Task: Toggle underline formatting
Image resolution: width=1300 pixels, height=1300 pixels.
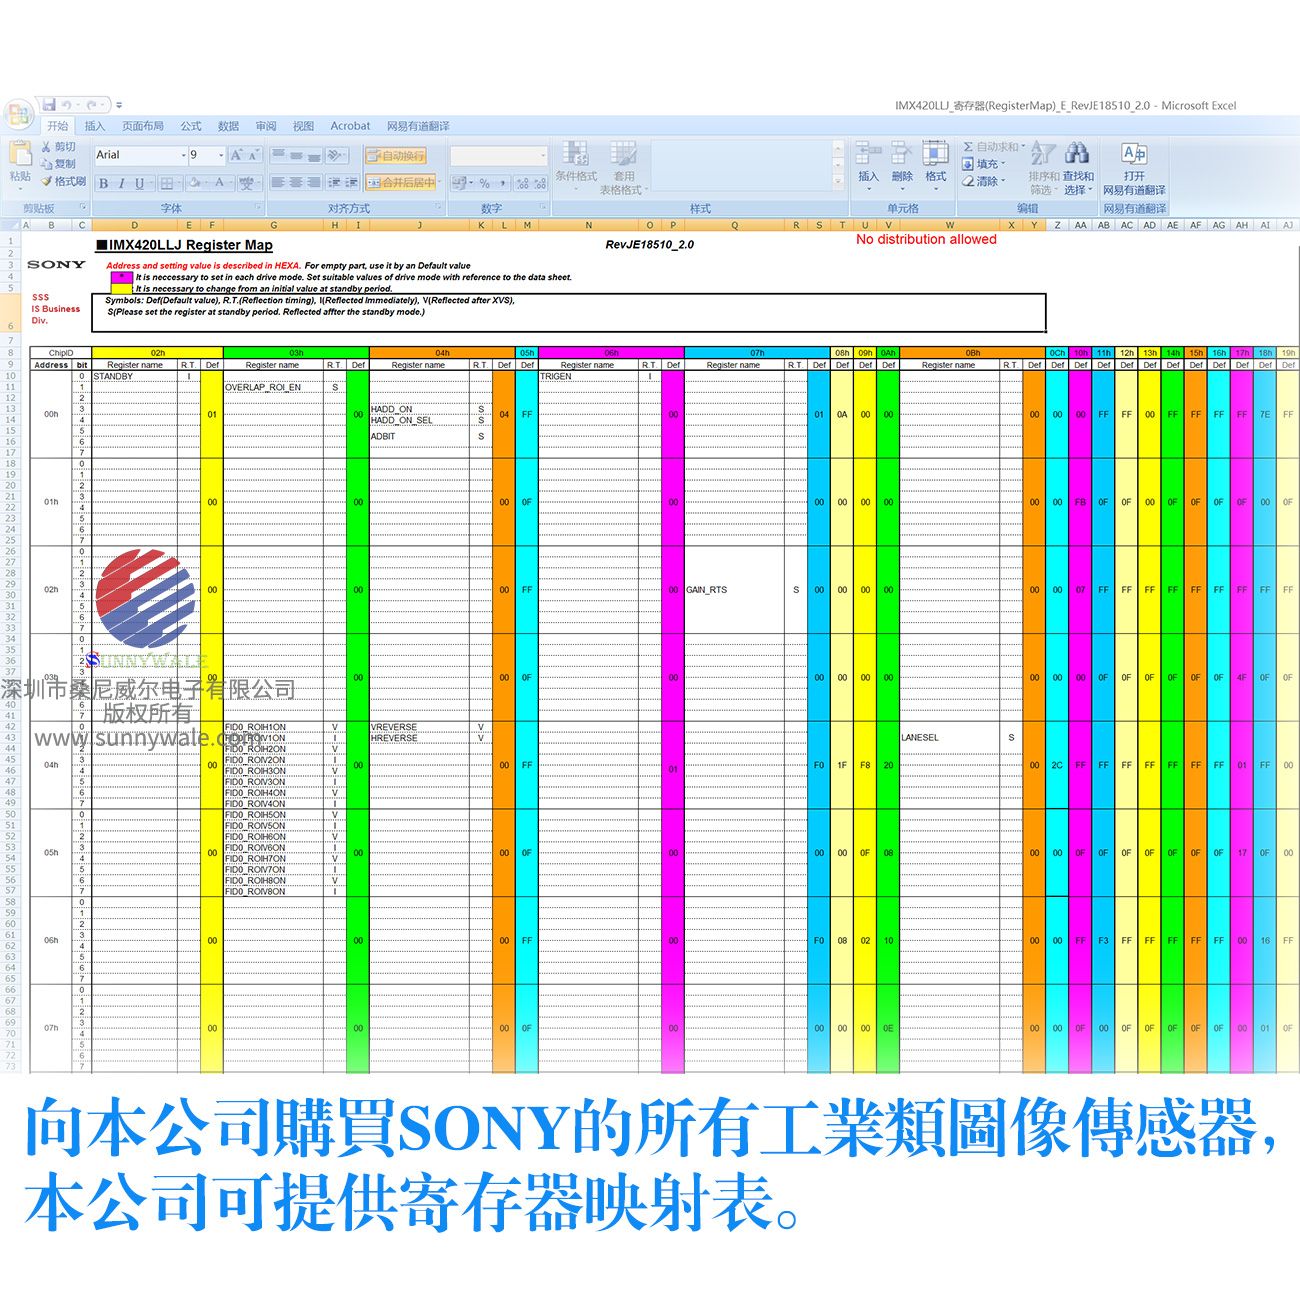Action: pos(139,184)
